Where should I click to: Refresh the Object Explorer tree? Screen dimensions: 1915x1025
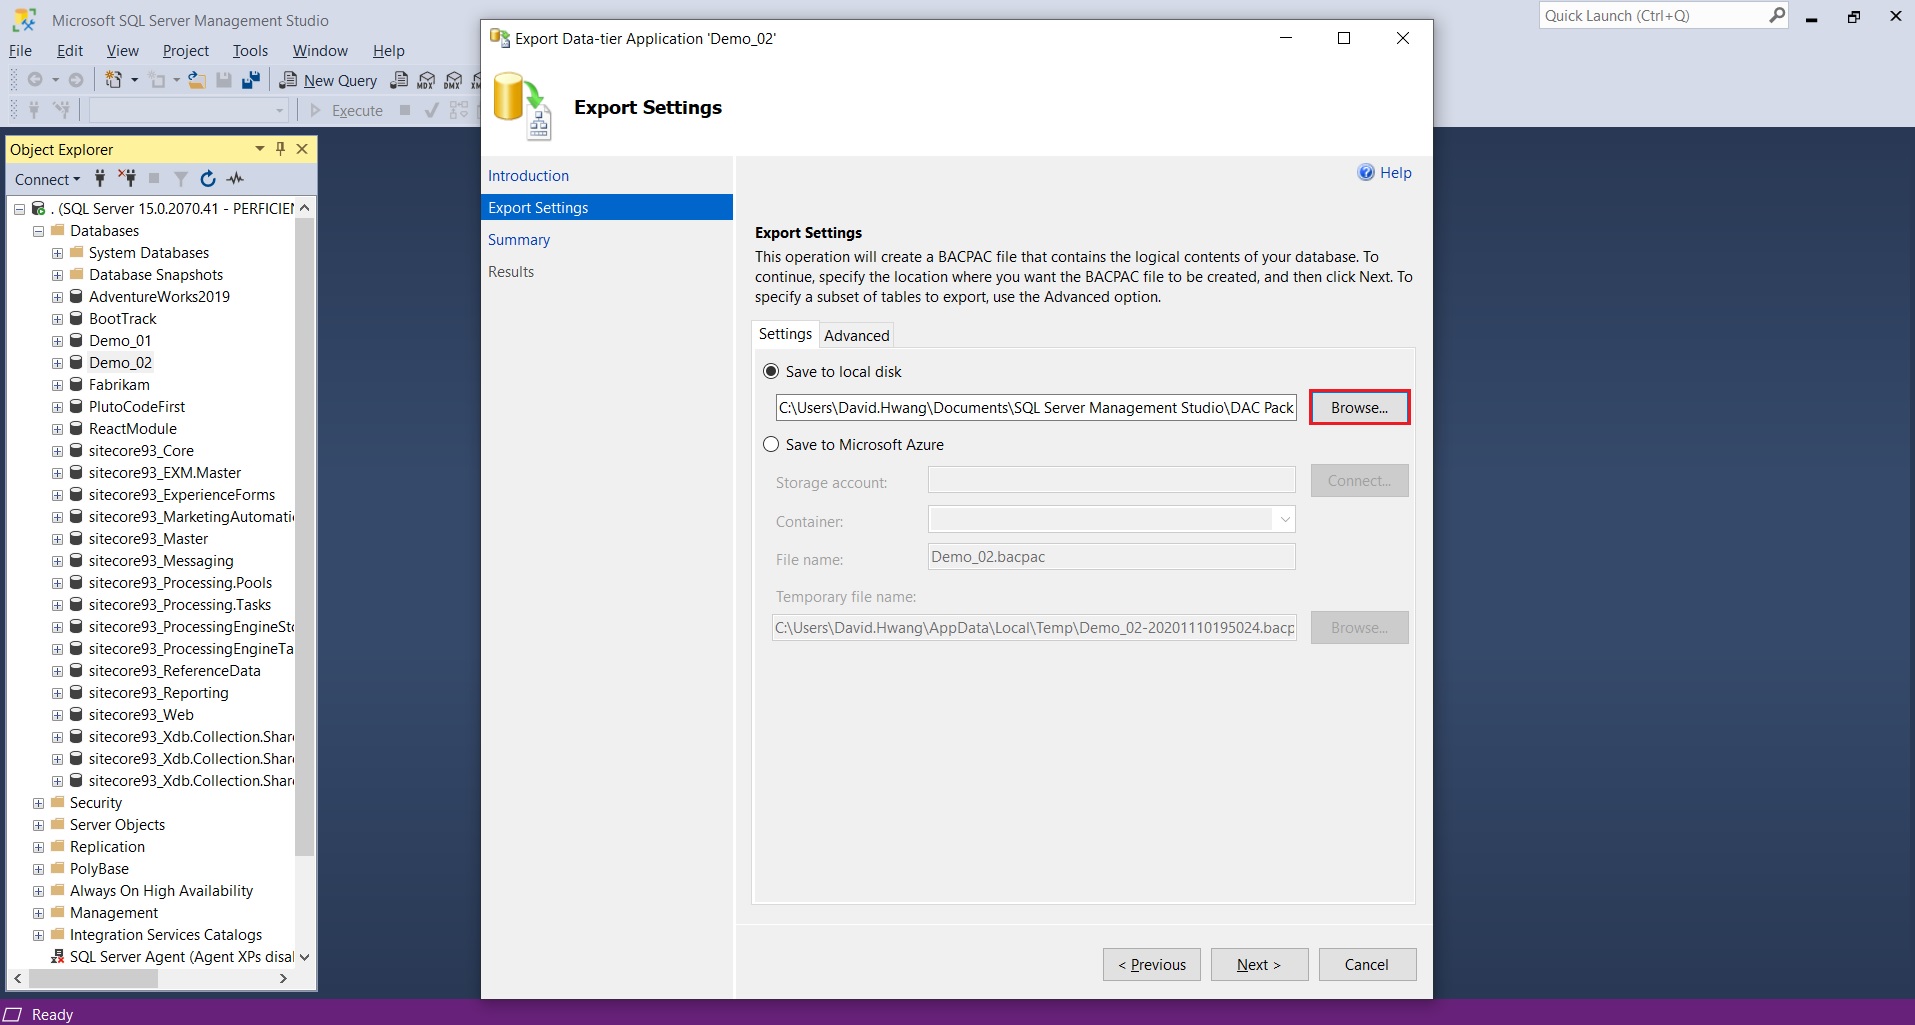208,179
